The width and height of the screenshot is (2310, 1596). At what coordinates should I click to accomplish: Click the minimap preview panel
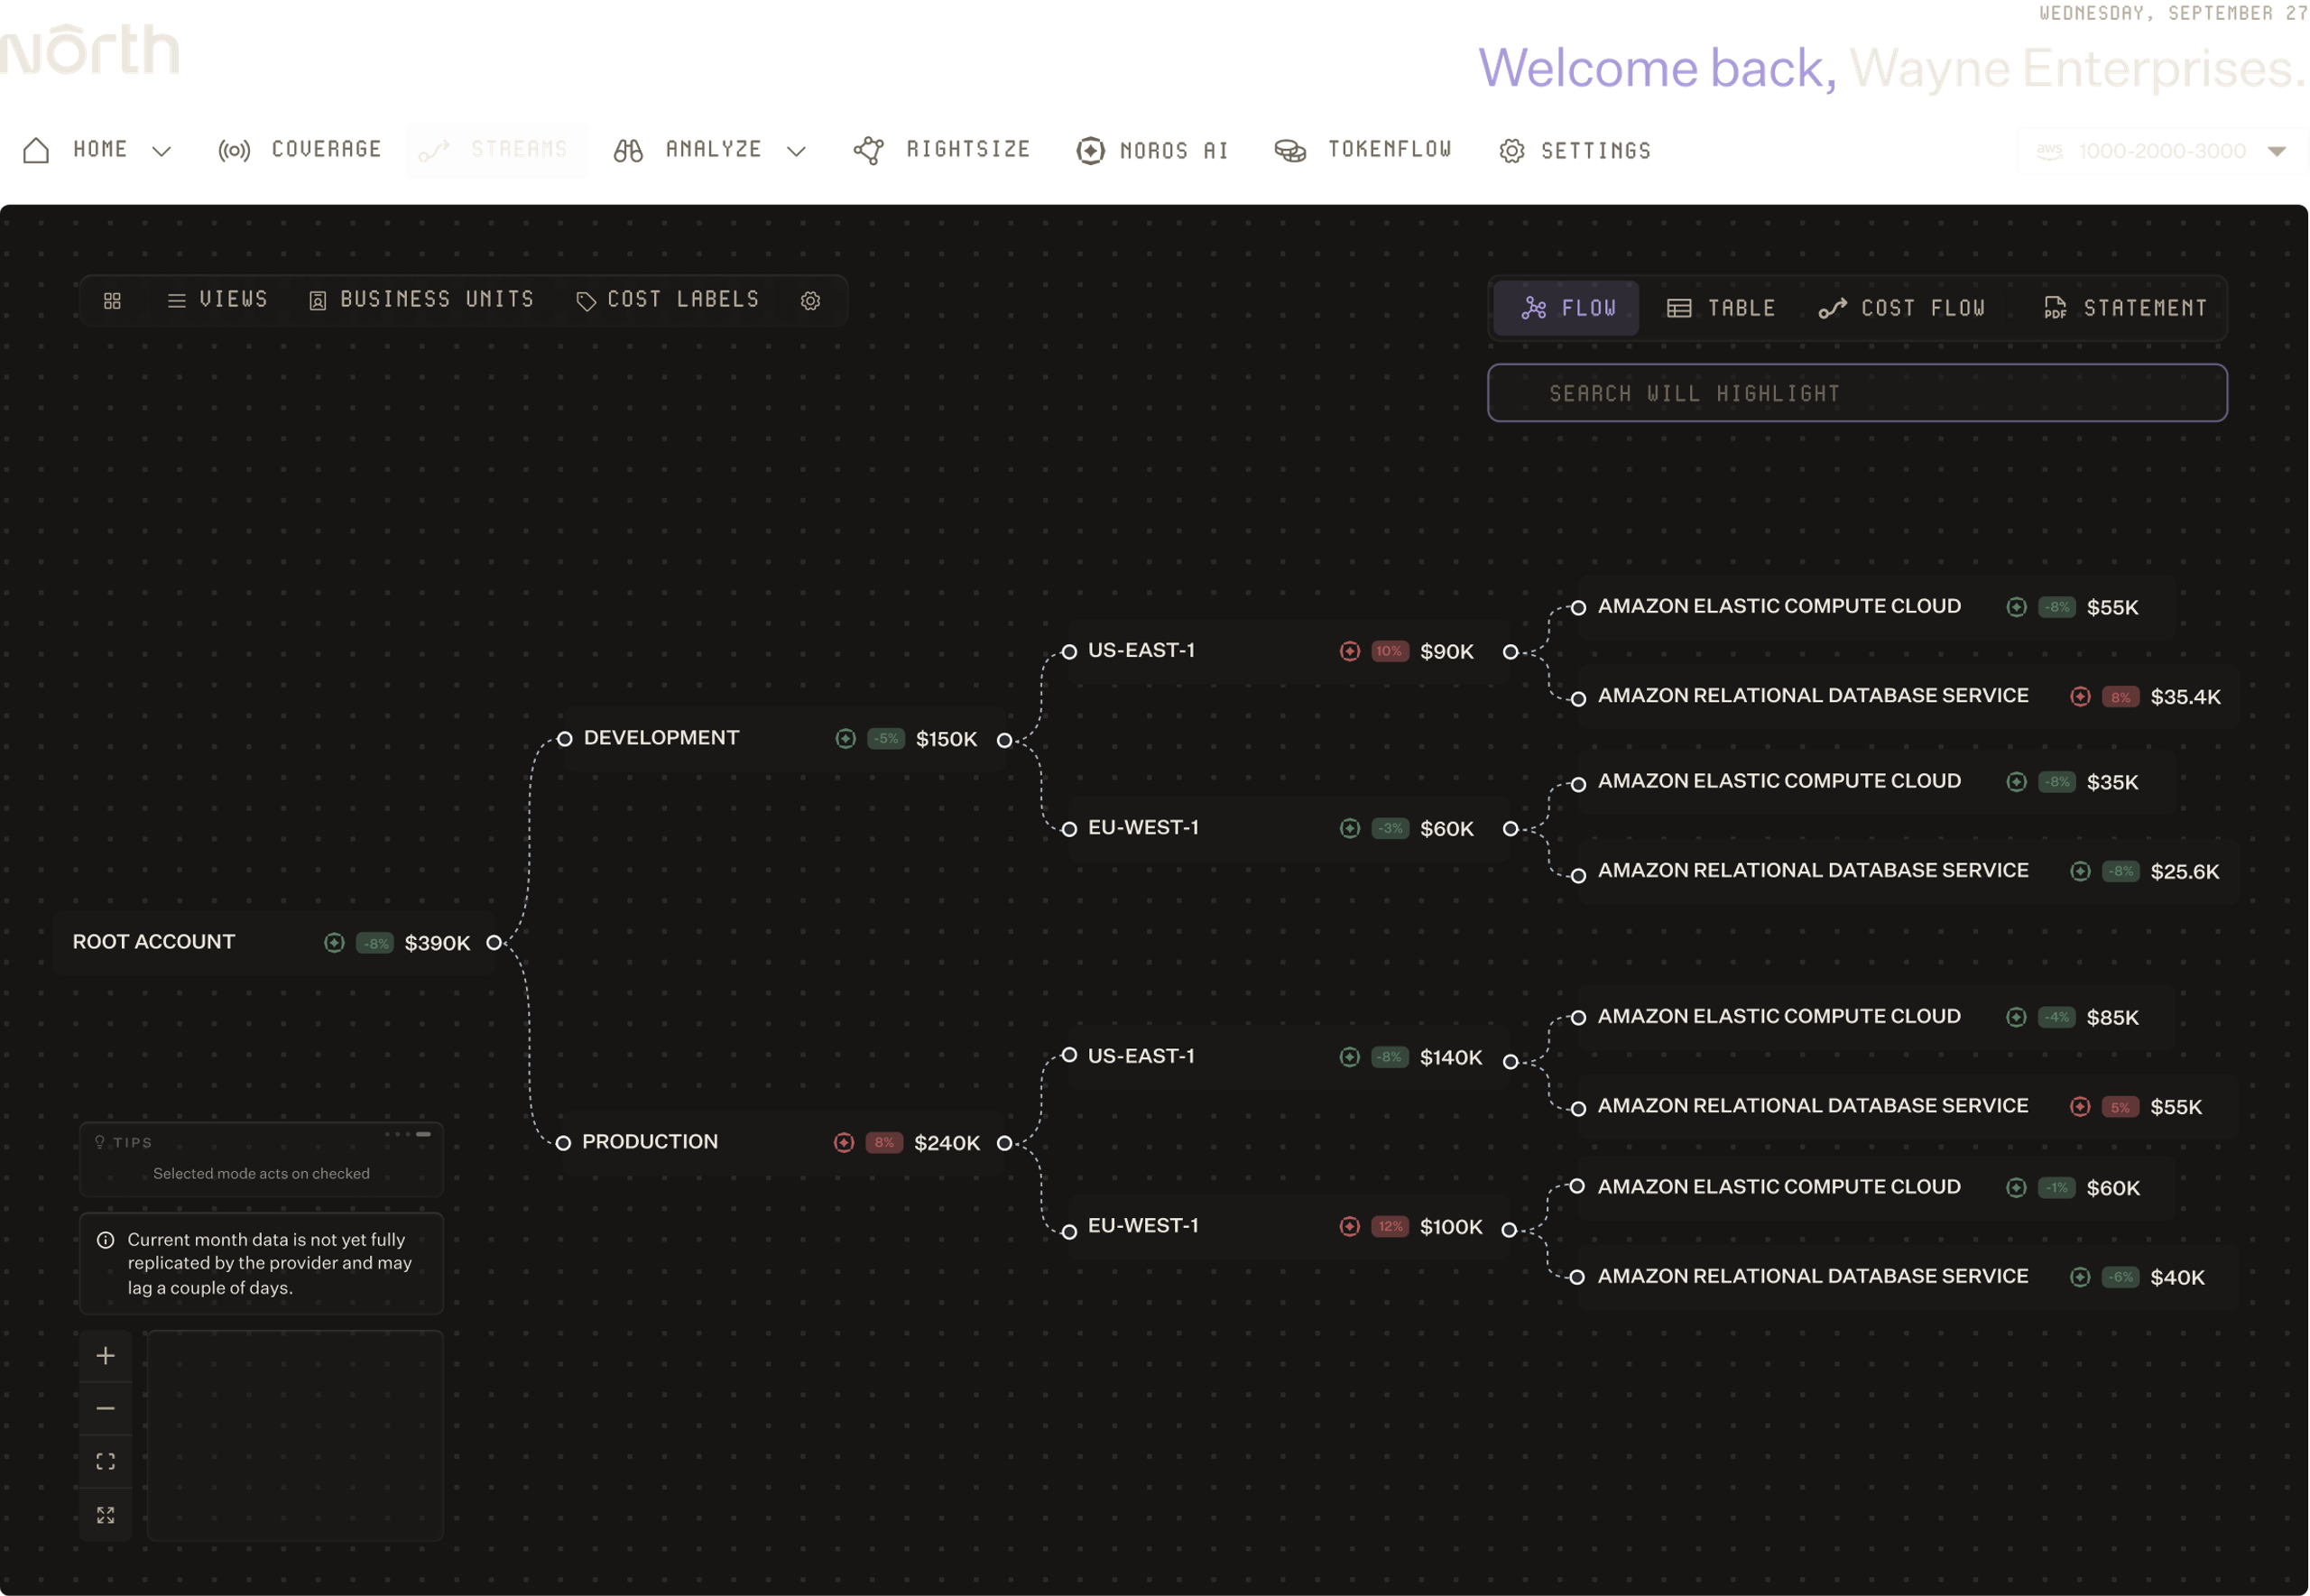tap(295, 1436)
